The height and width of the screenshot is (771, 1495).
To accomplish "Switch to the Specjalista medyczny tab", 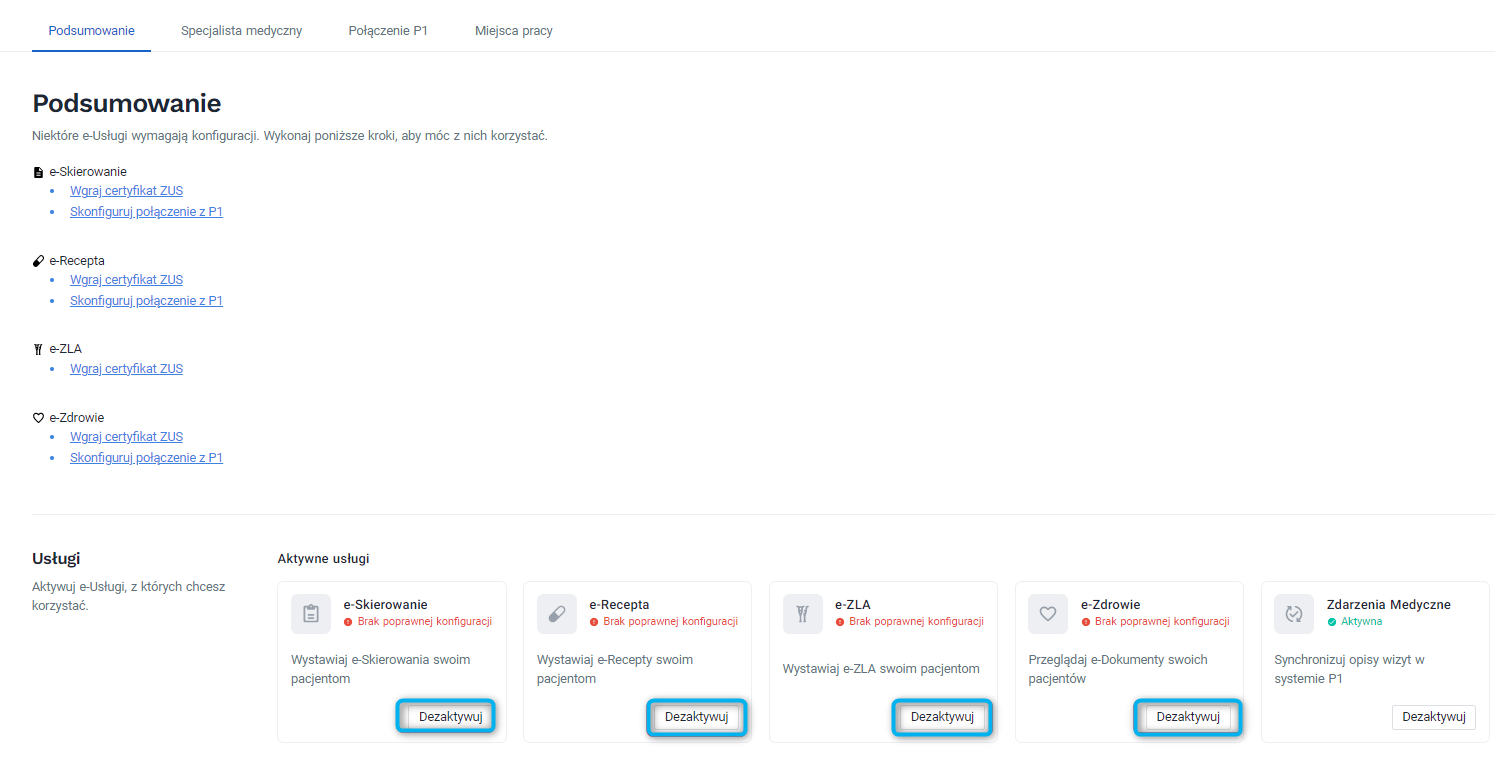I will [240, 30].
